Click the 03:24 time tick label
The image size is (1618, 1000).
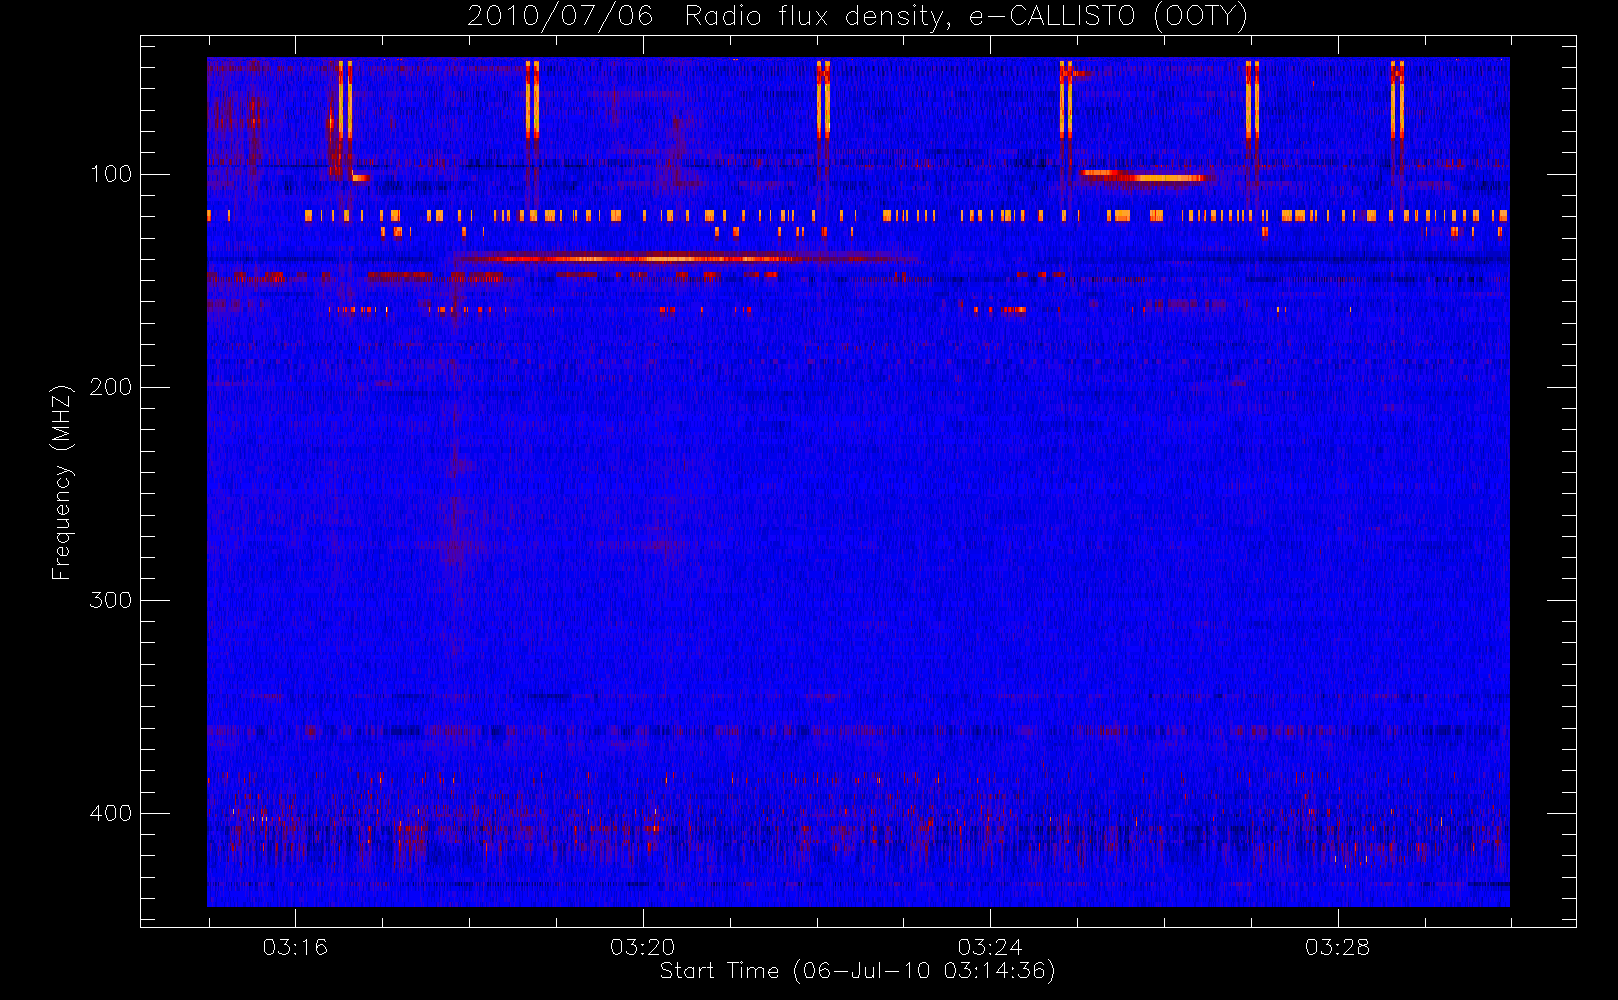[990, 947]
